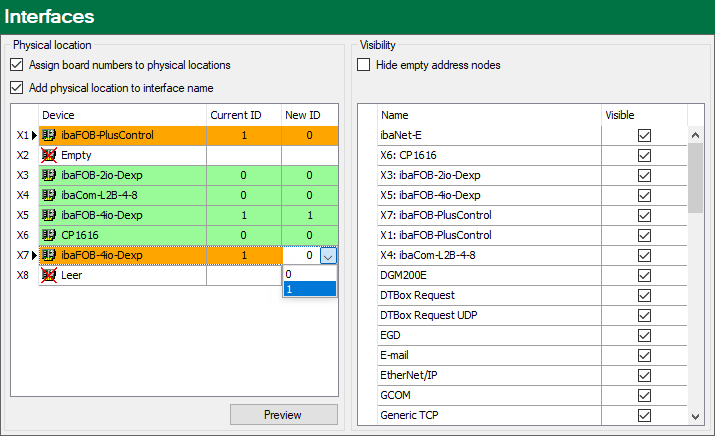Click the Name column header in Visibility
The width and height of the screenshot is (715, 436).
click(x=489, y=115)
